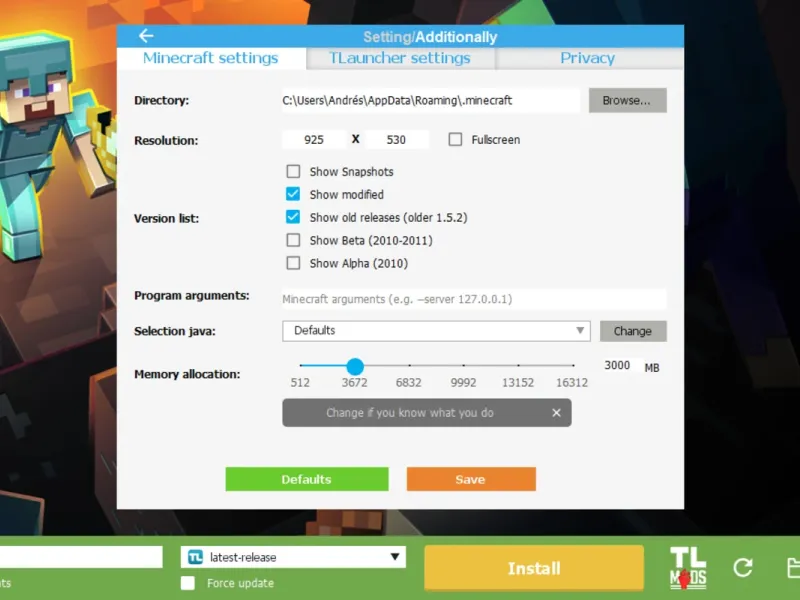Click the 13152 slider label
This screenshot has width=800, height=600.
[518, 383]
